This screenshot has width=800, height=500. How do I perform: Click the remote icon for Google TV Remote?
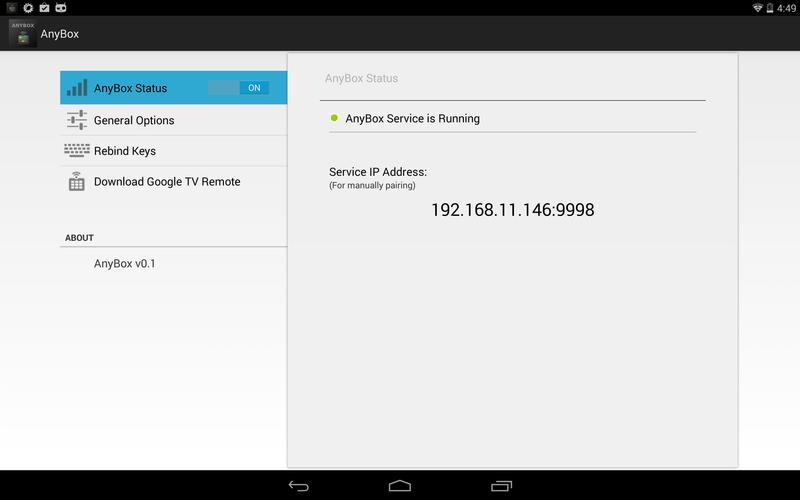[77, 182]
